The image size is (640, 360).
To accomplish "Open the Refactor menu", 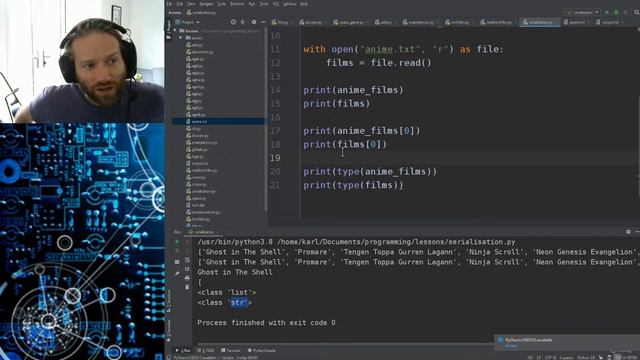I will [x=237, y=4].
